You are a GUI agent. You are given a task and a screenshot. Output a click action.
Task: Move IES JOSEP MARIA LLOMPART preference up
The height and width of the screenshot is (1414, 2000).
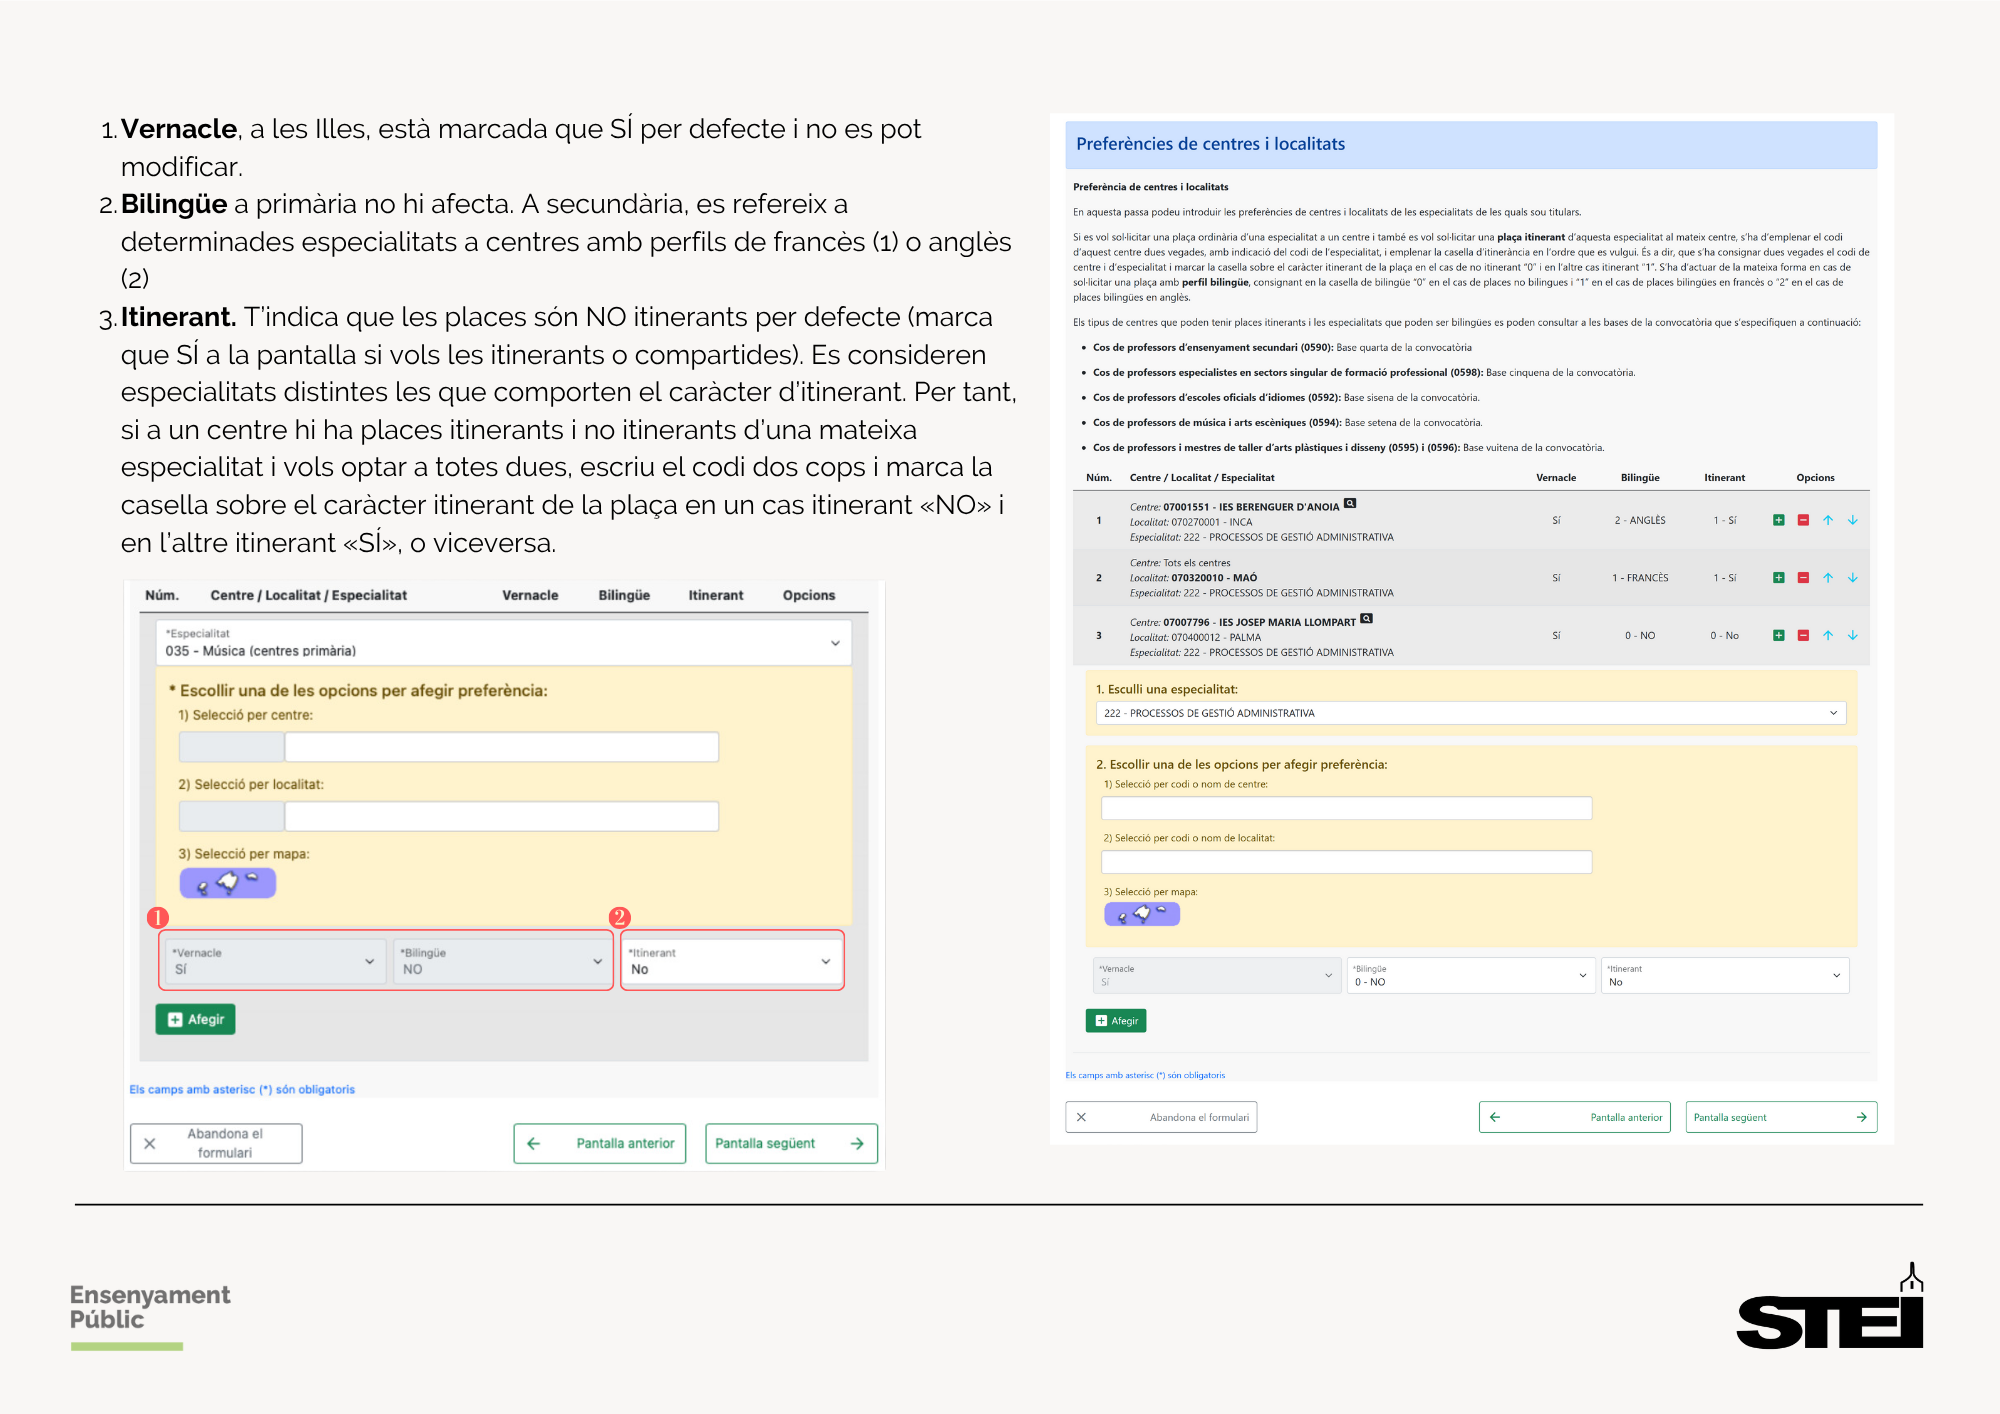1827,635
